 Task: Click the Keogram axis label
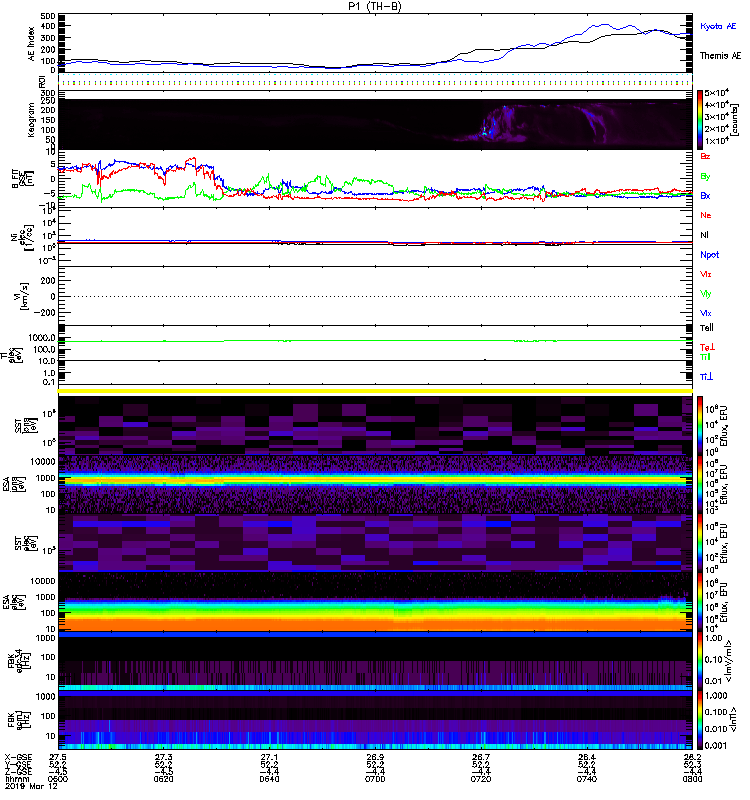pos(32,120)
